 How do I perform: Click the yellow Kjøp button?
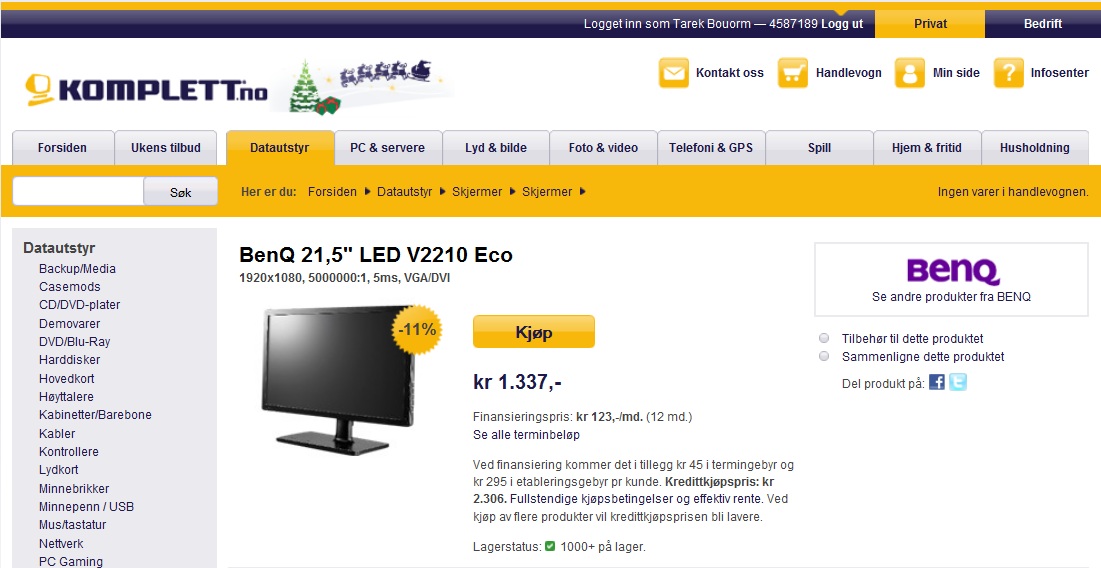(x=534, y=331)
